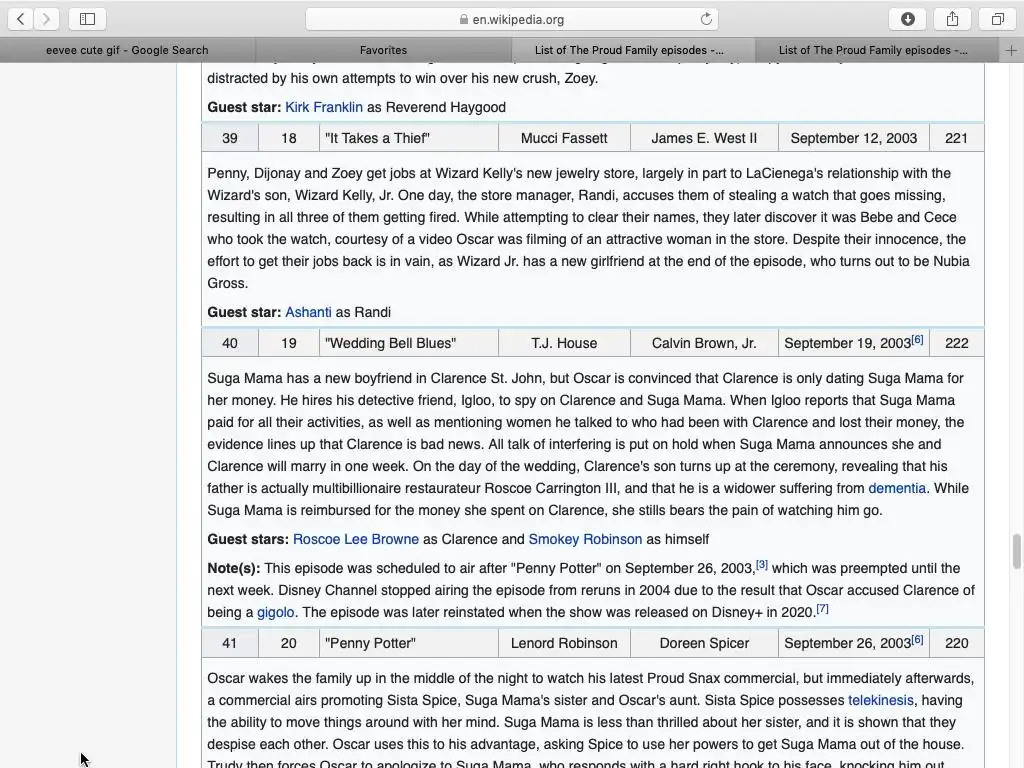The height and width of the screenshot is (768, 1024).
Task: Click the season number 19 cell
Action: point(289,344)
